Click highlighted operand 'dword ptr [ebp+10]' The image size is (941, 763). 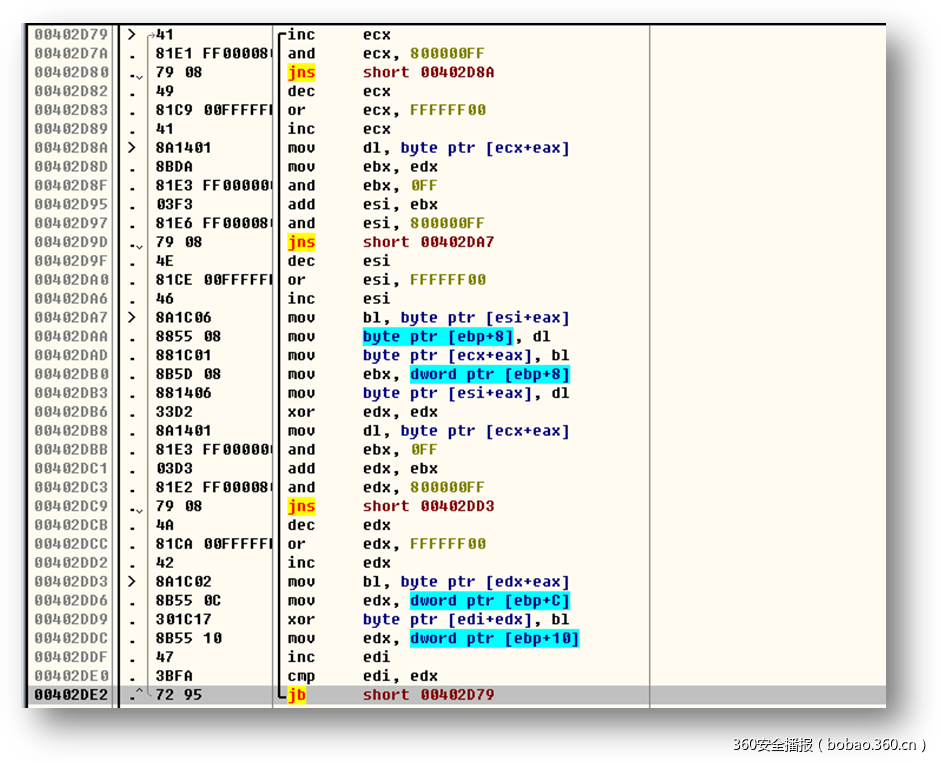tap(494, 638)
